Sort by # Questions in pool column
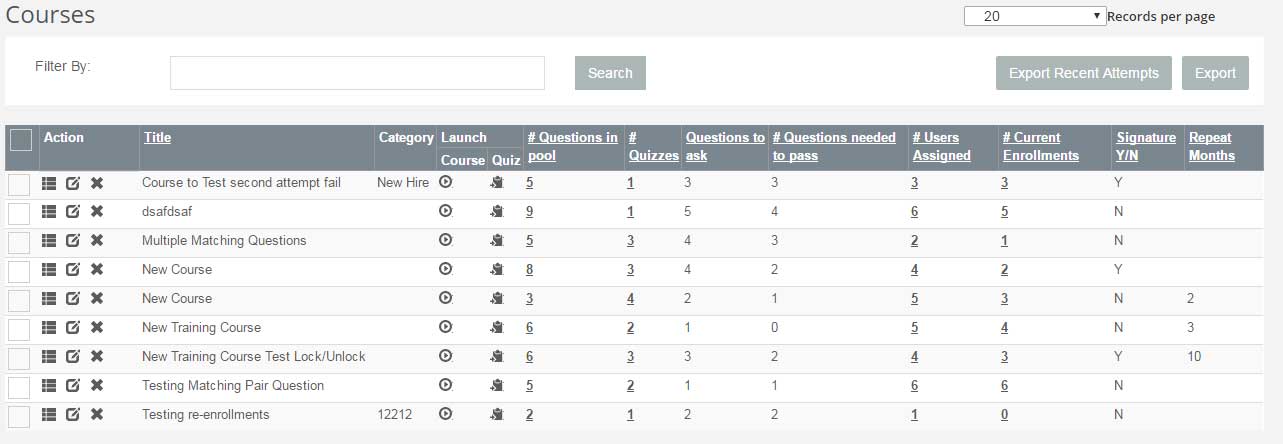The image size is (1283, 444). point(572,146)
